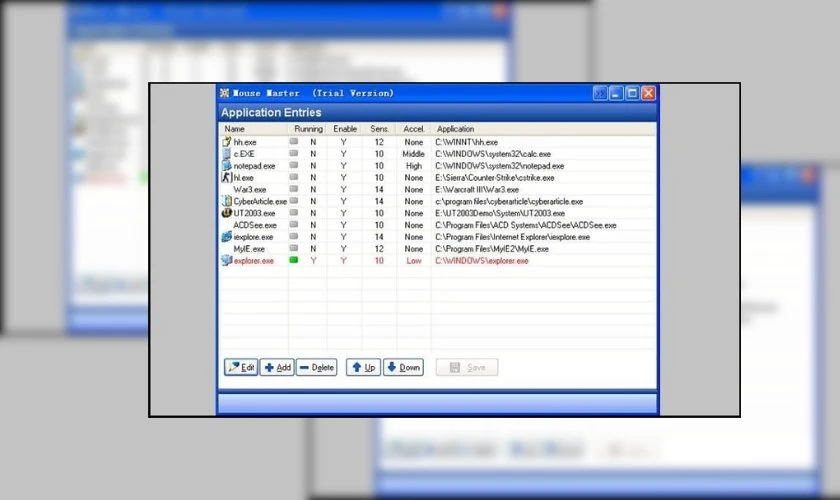Sort by the Application column header
The width and height of the screenshot is (840, 500).
(x=543, y=129)
